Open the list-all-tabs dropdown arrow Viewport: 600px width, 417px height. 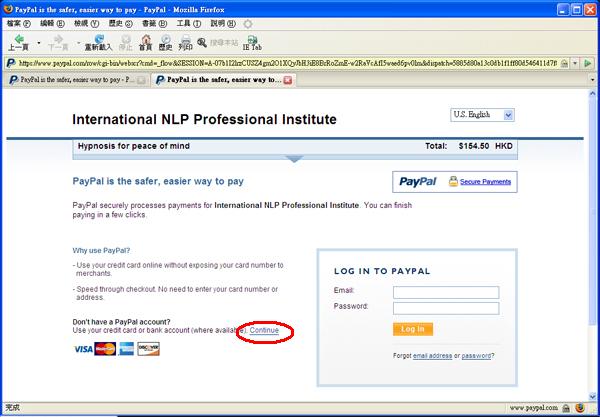pyautogui.click(x=593, y=80)
